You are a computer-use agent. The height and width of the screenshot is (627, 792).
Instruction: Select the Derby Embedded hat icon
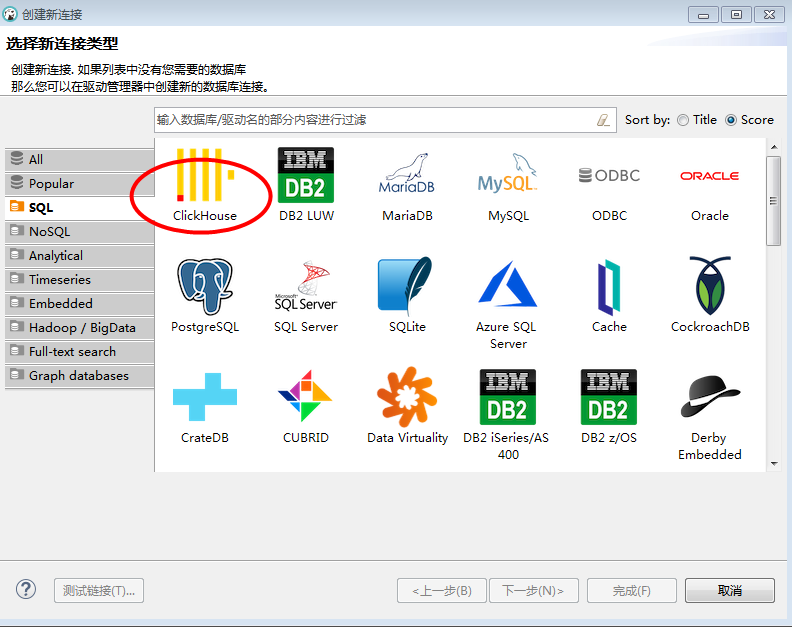(x=710, y=397)
